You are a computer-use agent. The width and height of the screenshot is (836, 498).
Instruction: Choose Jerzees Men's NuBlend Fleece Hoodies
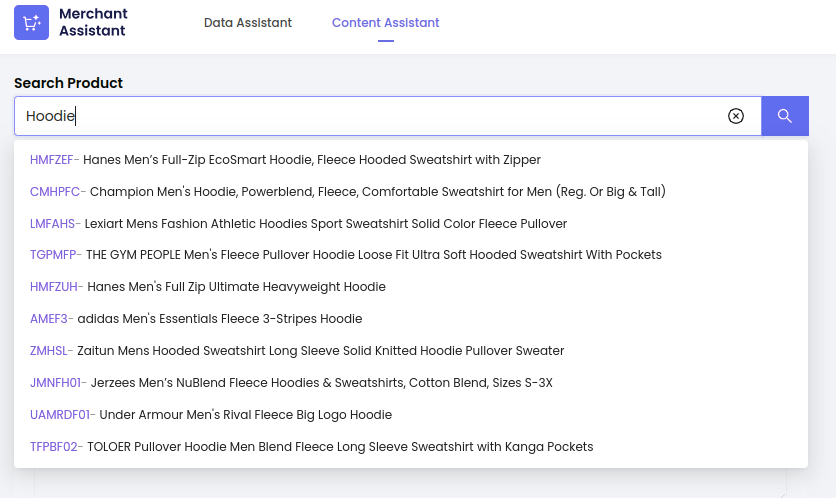point(411,383)
